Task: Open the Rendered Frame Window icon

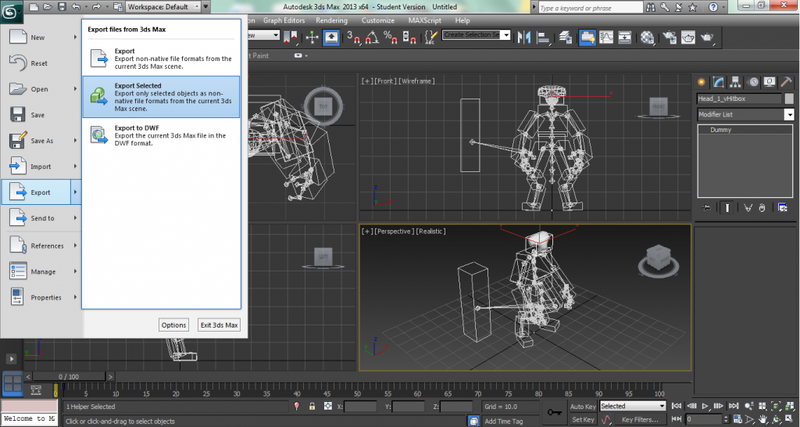Action: (688, 37)
